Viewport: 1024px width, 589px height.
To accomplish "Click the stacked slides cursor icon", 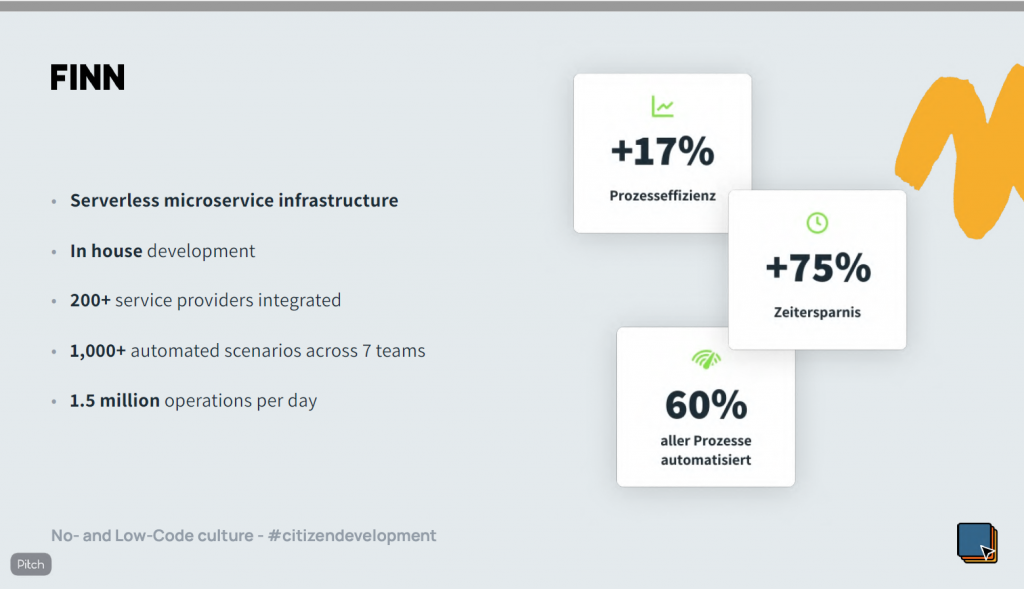I will (976, 543).
